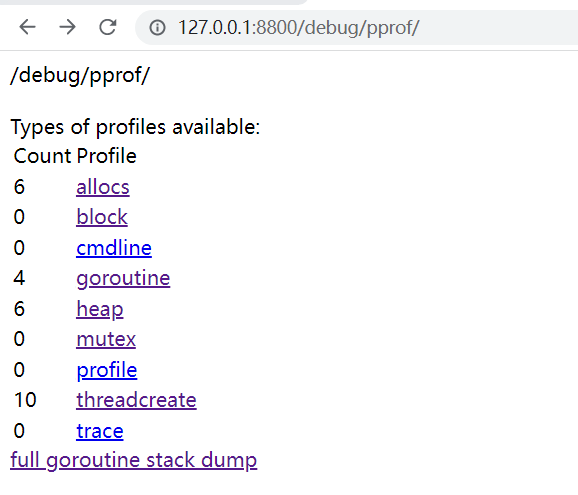Open the heap profile link

pos(100,309)
